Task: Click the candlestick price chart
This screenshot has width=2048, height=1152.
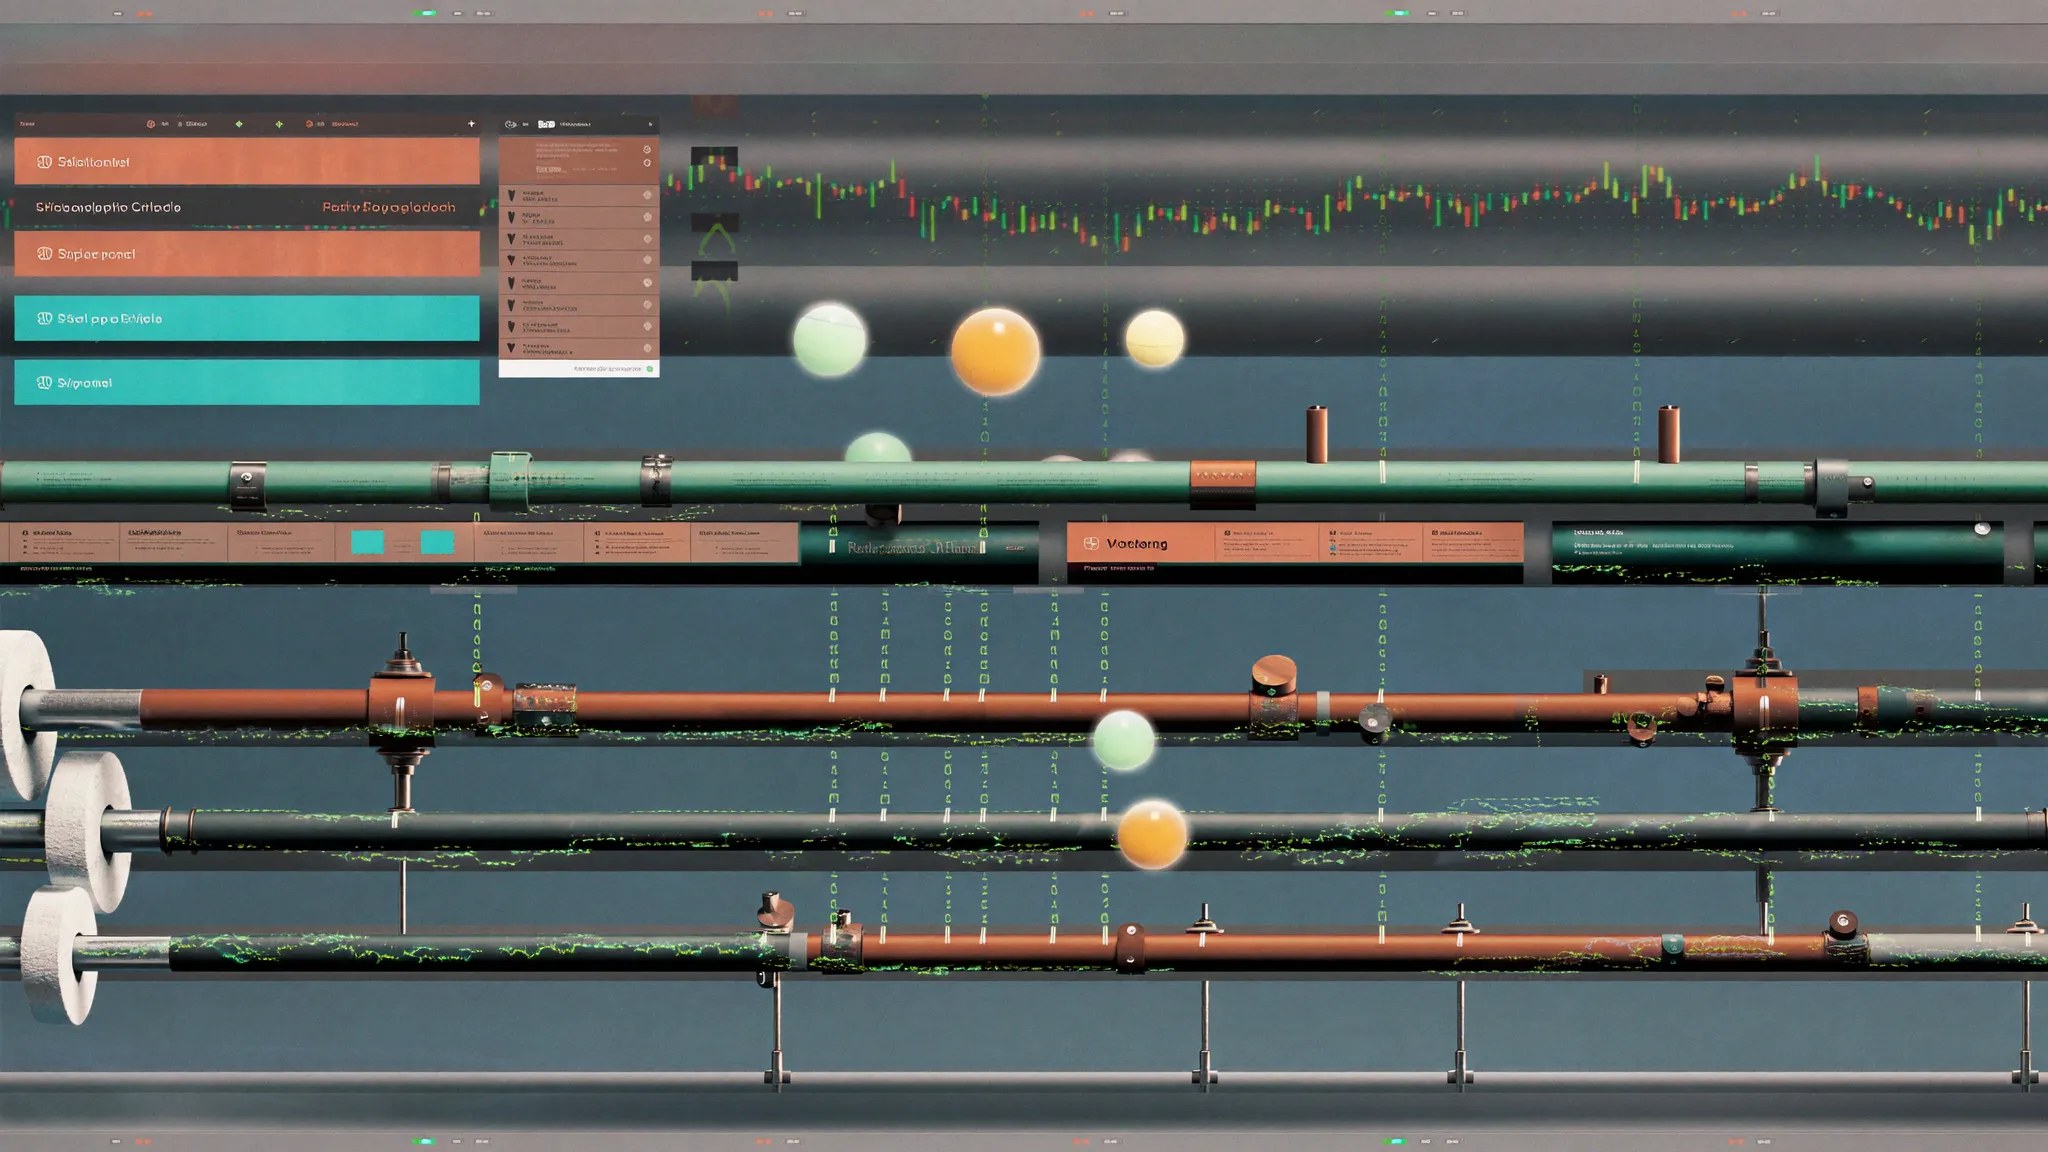Action: point(1357,205)
